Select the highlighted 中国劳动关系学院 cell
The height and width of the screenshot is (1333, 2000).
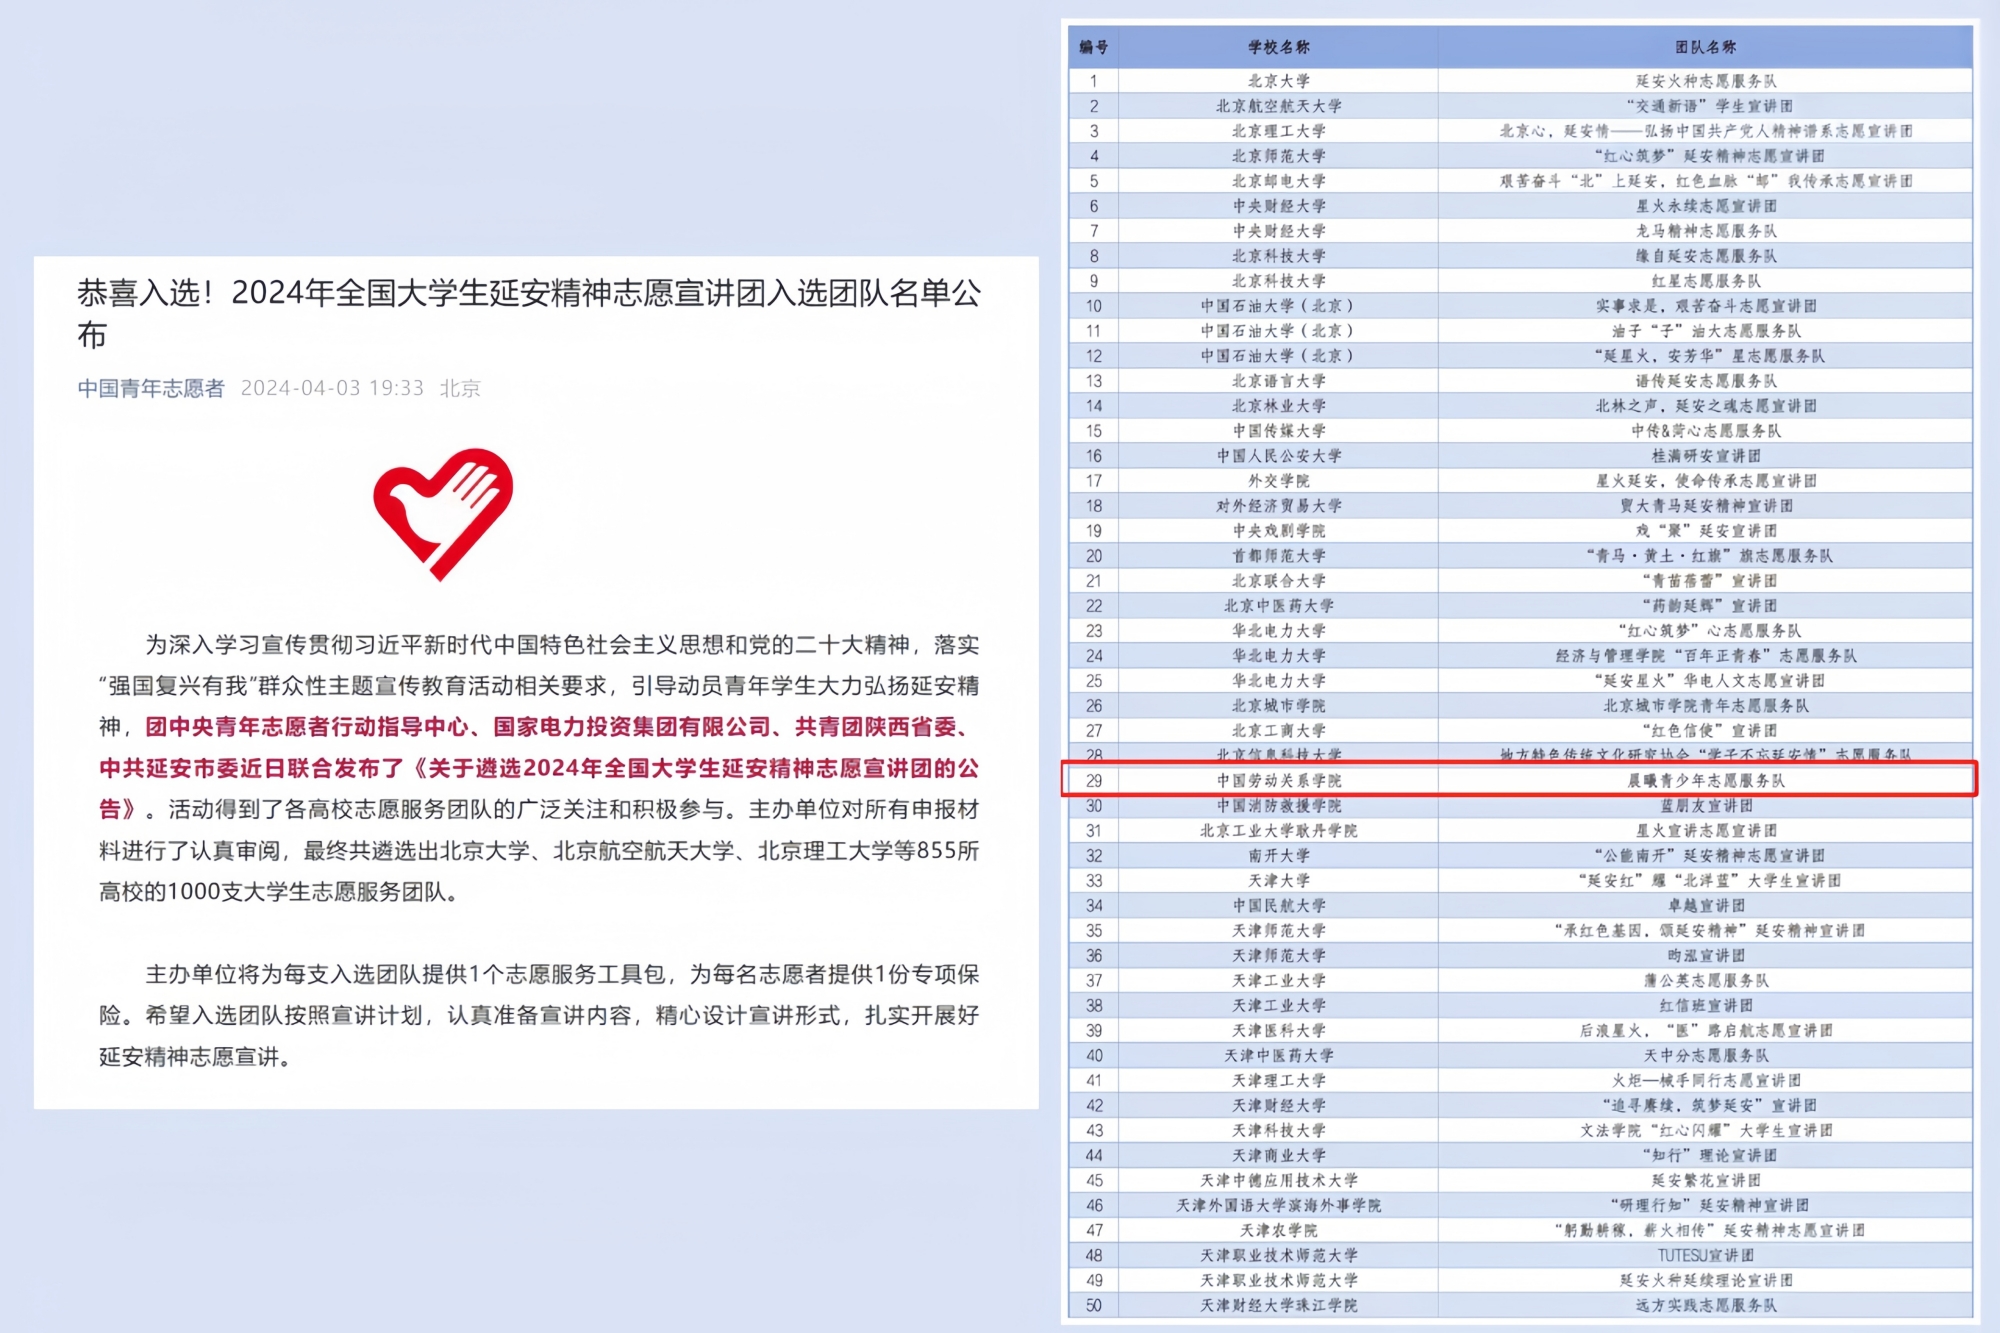[x=1278, y=780]
